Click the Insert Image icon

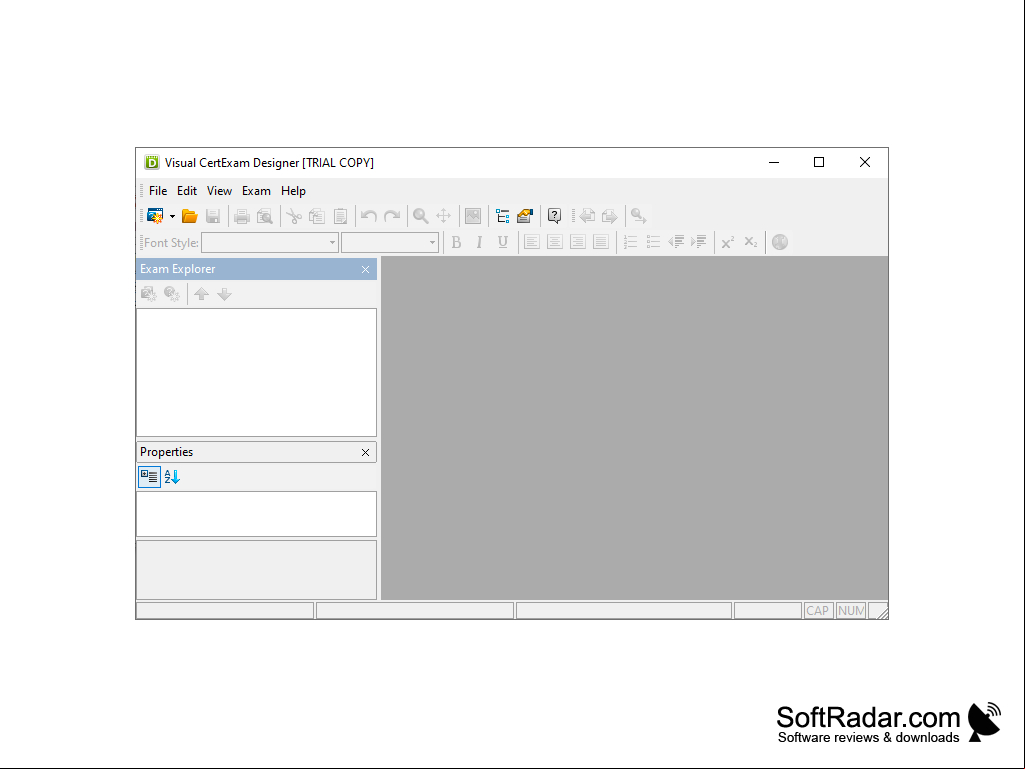(x=473, y=216)
